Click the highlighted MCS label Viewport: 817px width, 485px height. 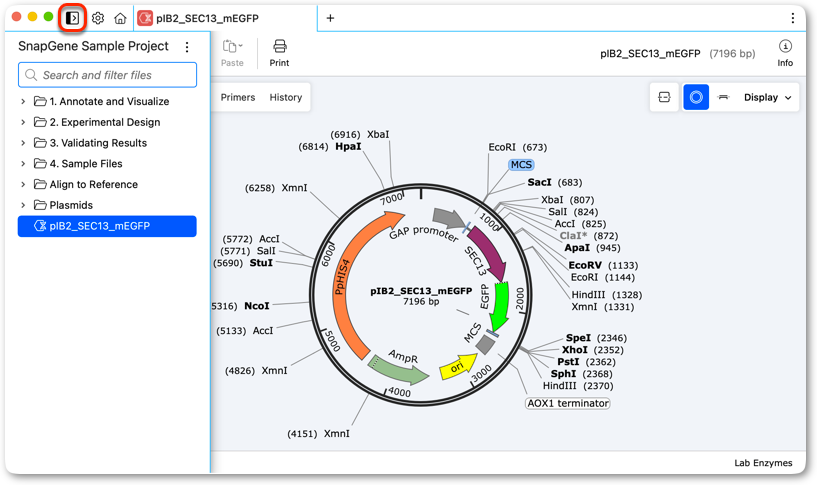(521, 165)
